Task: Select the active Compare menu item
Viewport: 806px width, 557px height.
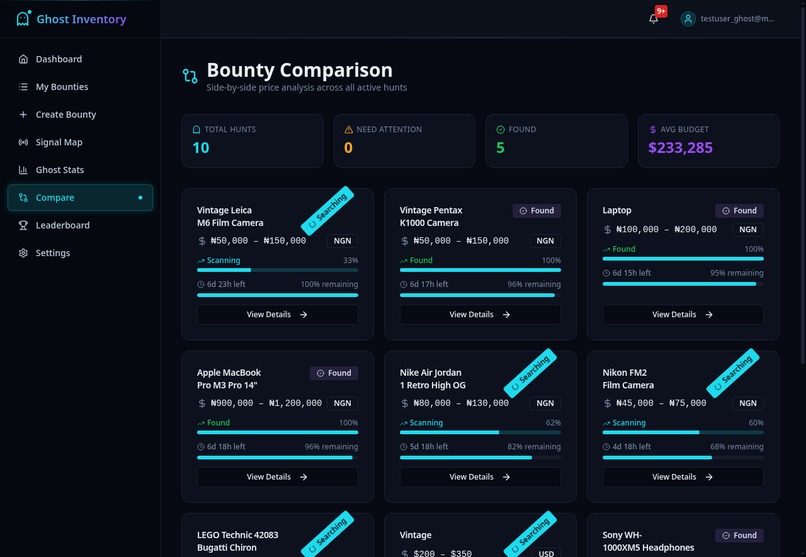Action: [80, 198]
